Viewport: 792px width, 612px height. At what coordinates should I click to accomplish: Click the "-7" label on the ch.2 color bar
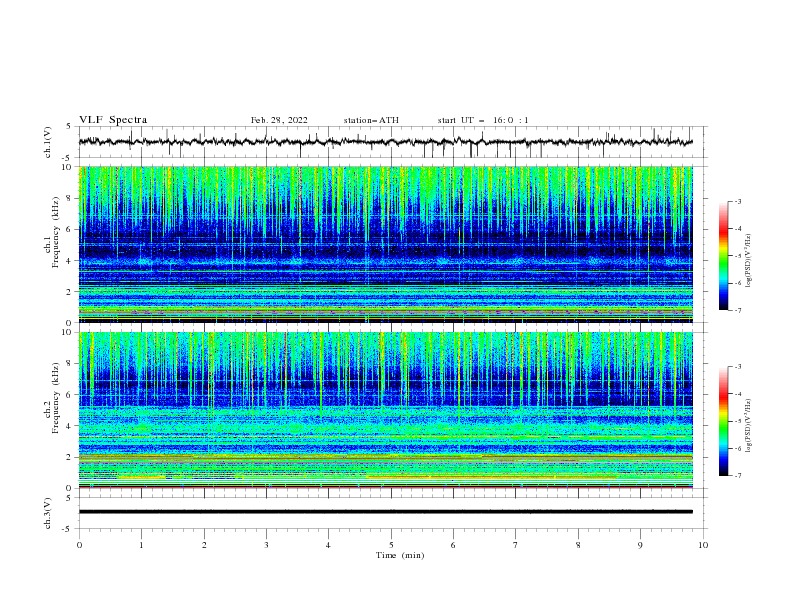point(737,476)
